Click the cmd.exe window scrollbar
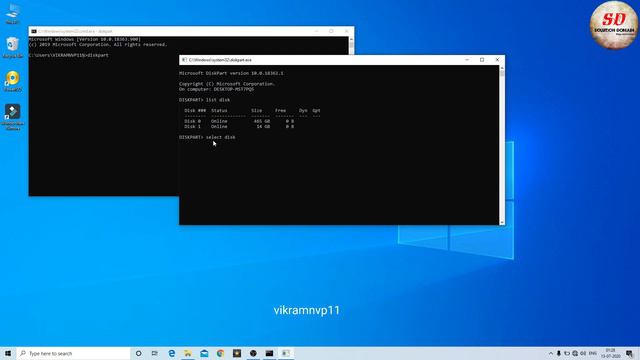 (351, 45)
